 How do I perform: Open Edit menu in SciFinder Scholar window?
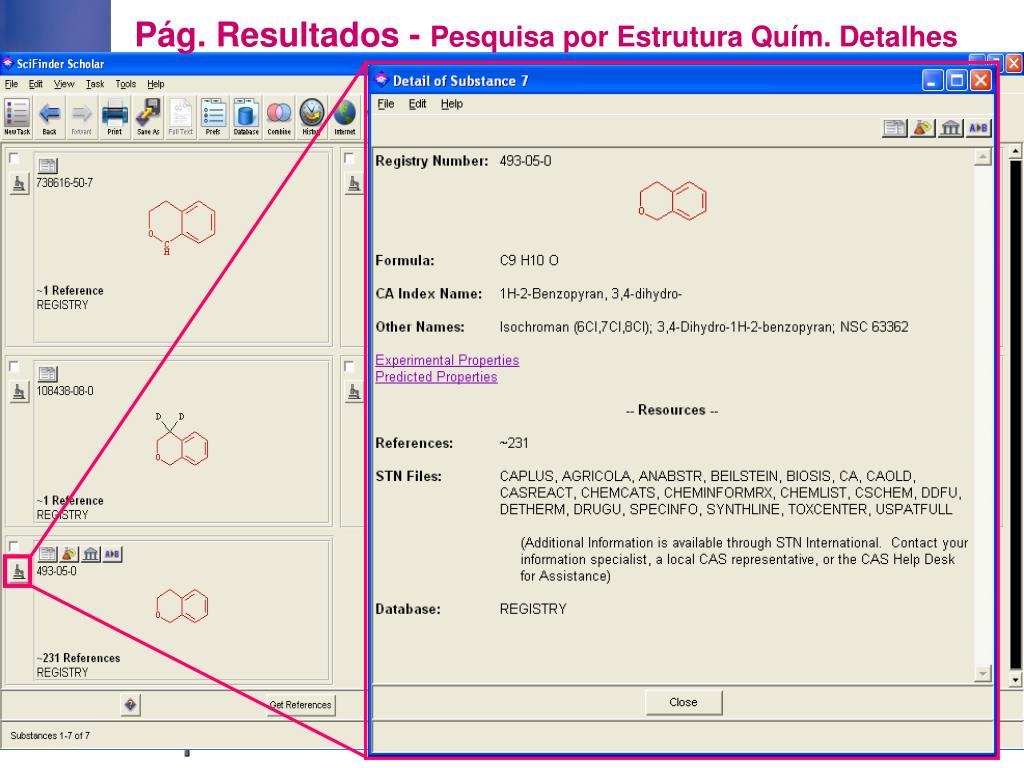35,84
